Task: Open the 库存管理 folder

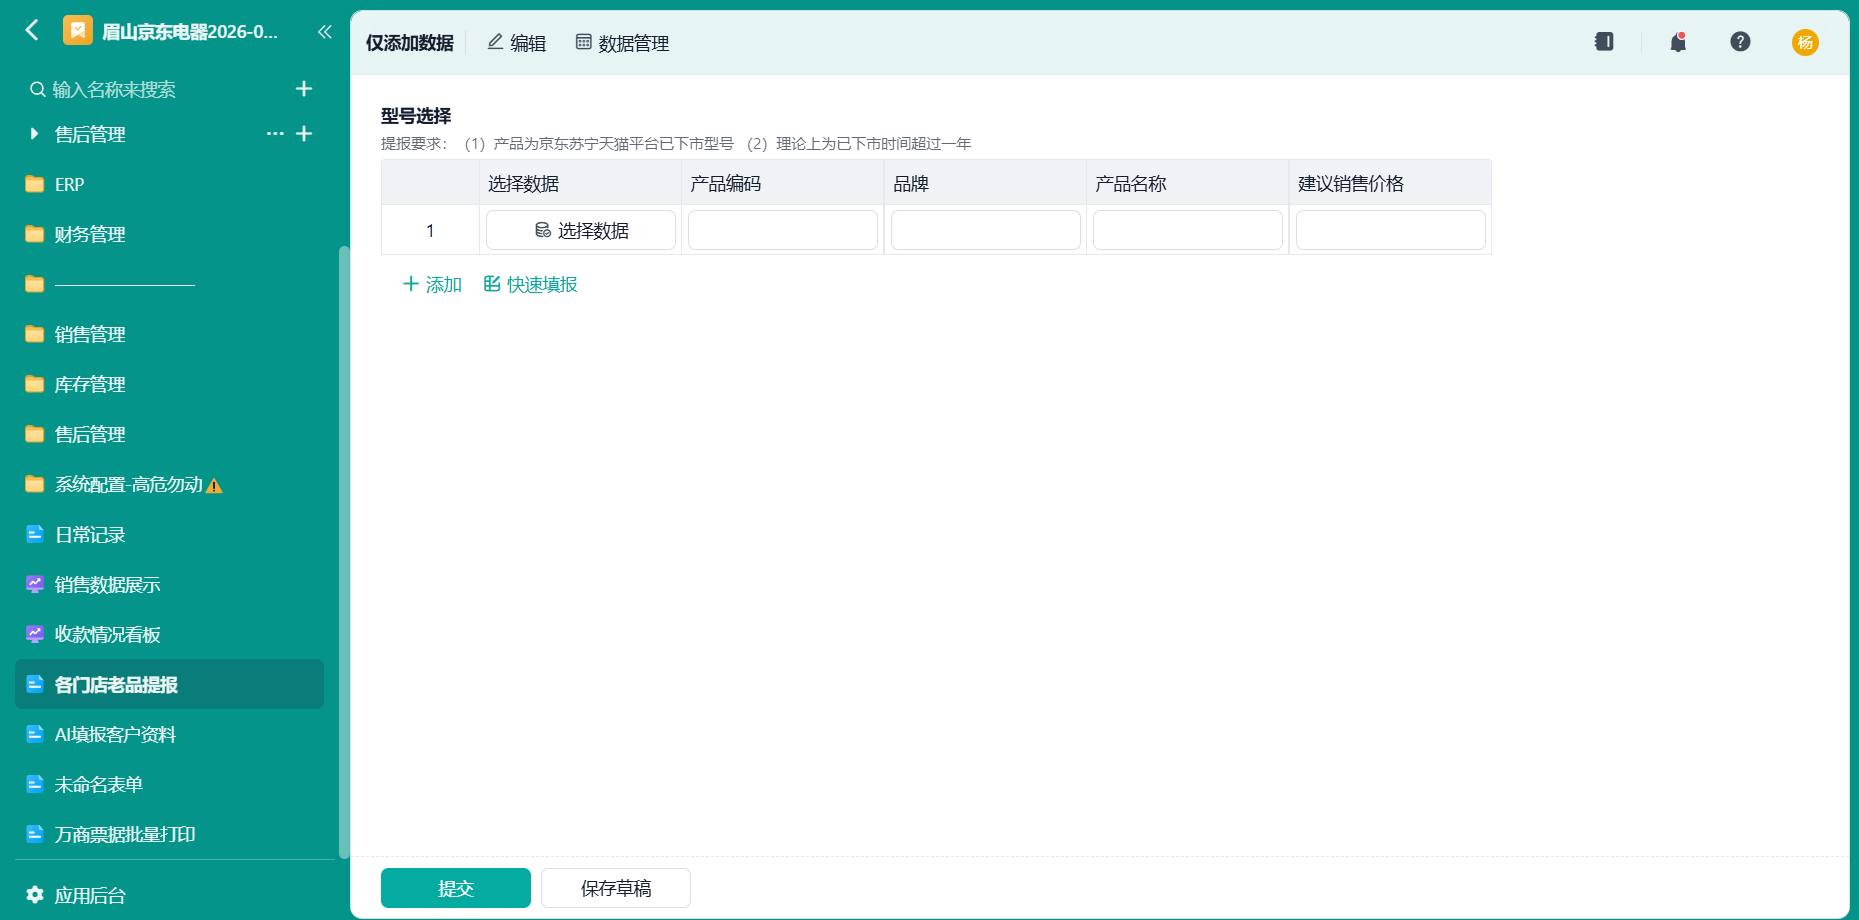Action: point(169,384)
